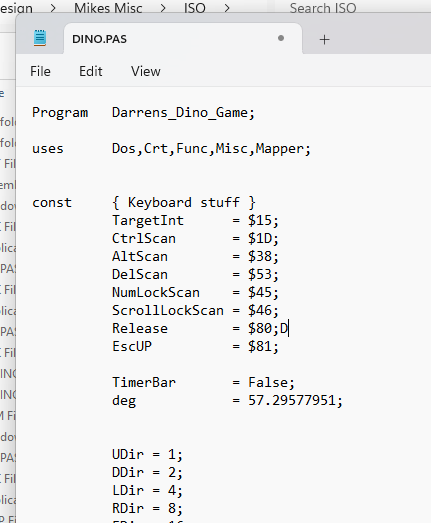
Task: Expand chevron between Mikes Misc and ISO
Action: [163, 8]
